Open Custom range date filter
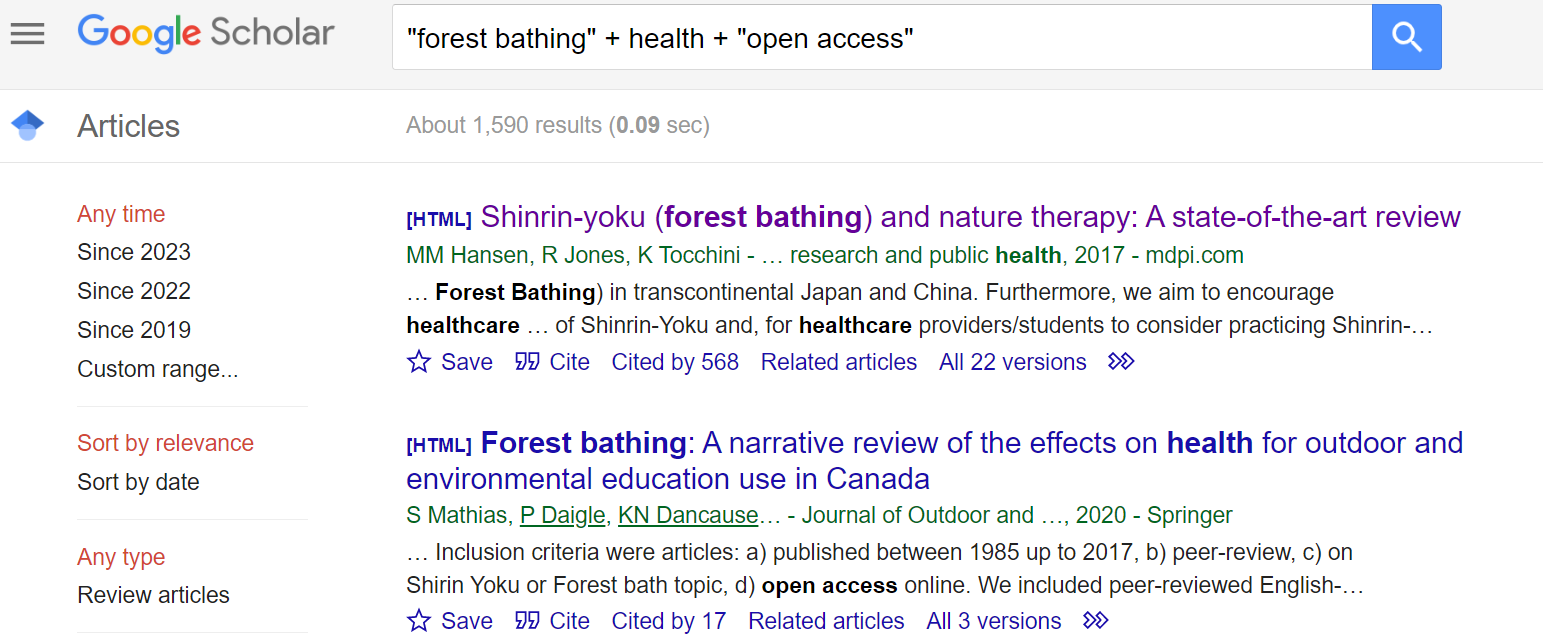Image resolution: width=1543 pixels, height=642 pixels. click(158, 369)
